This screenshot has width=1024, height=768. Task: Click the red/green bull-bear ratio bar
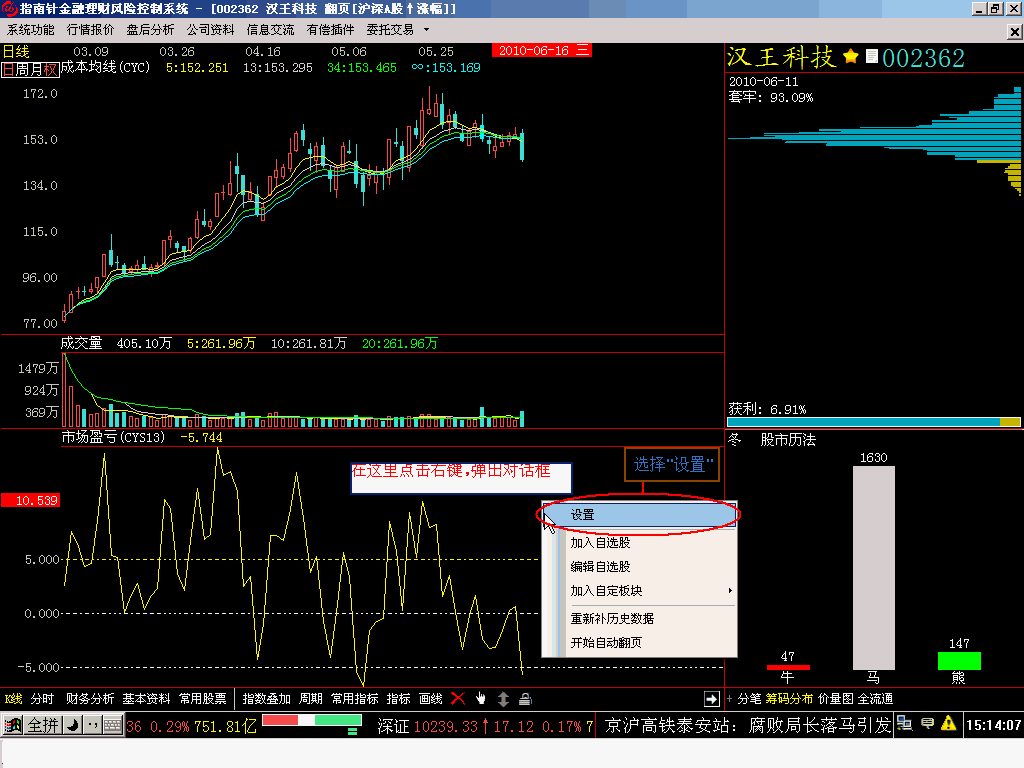tap(312, 720)
